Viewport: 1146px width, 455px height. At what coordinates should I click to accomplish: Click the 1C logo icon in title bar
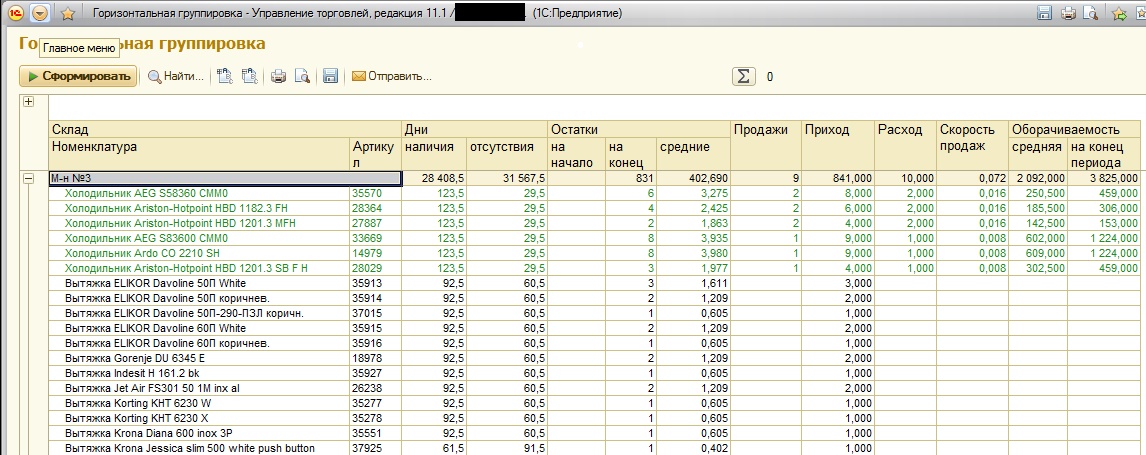(x=16, y=13)
